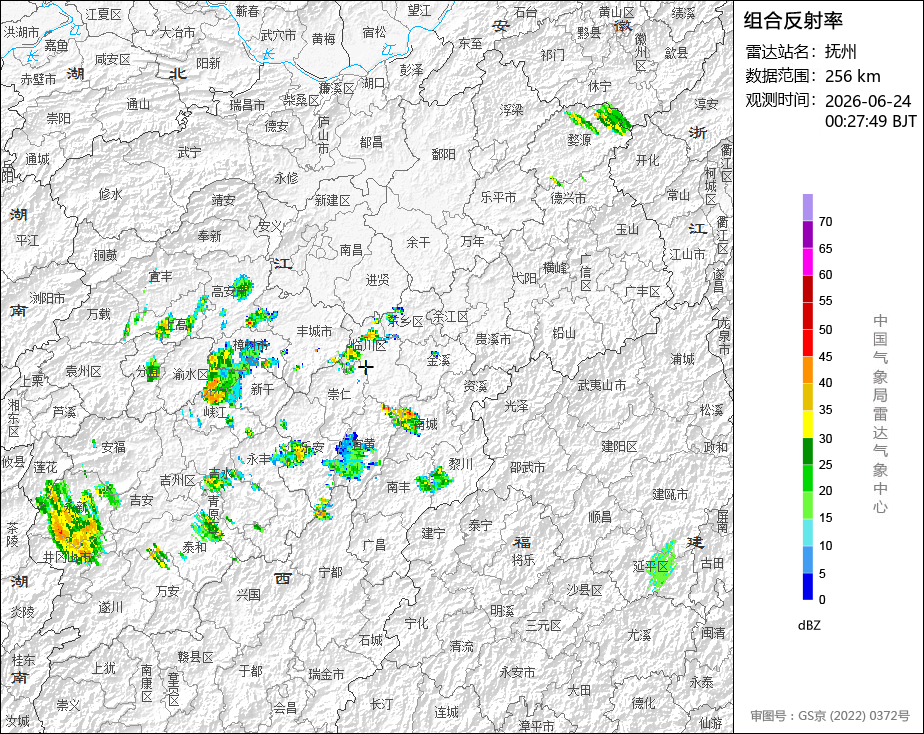Screen dimensions: 924x734
Task: Click the 瑞金市 map label
Action: tap(326, 674)
